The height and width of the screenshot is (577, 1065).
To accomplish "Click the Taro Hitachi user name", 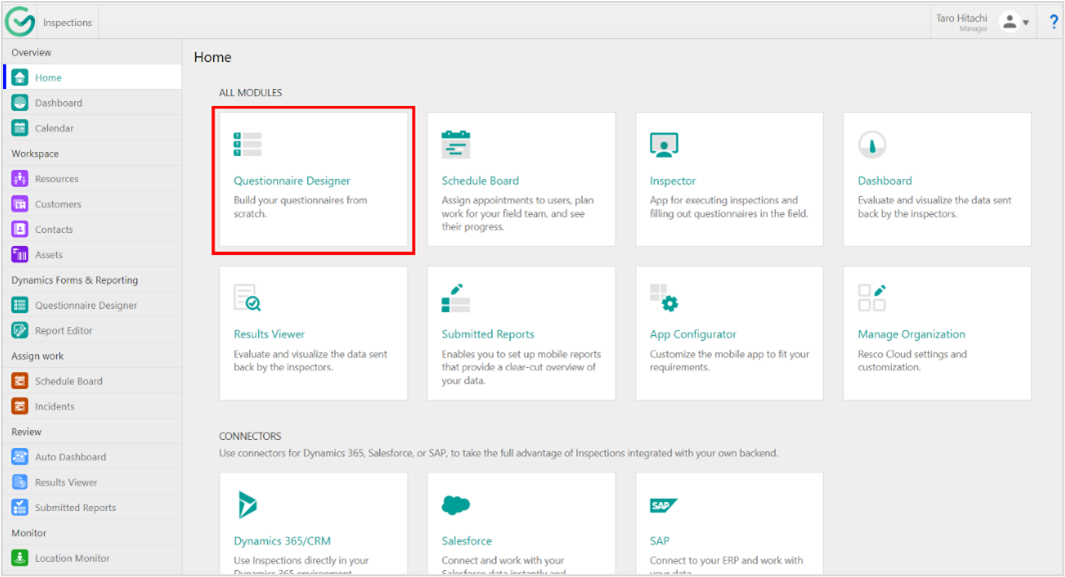I will tap(962, 18).
